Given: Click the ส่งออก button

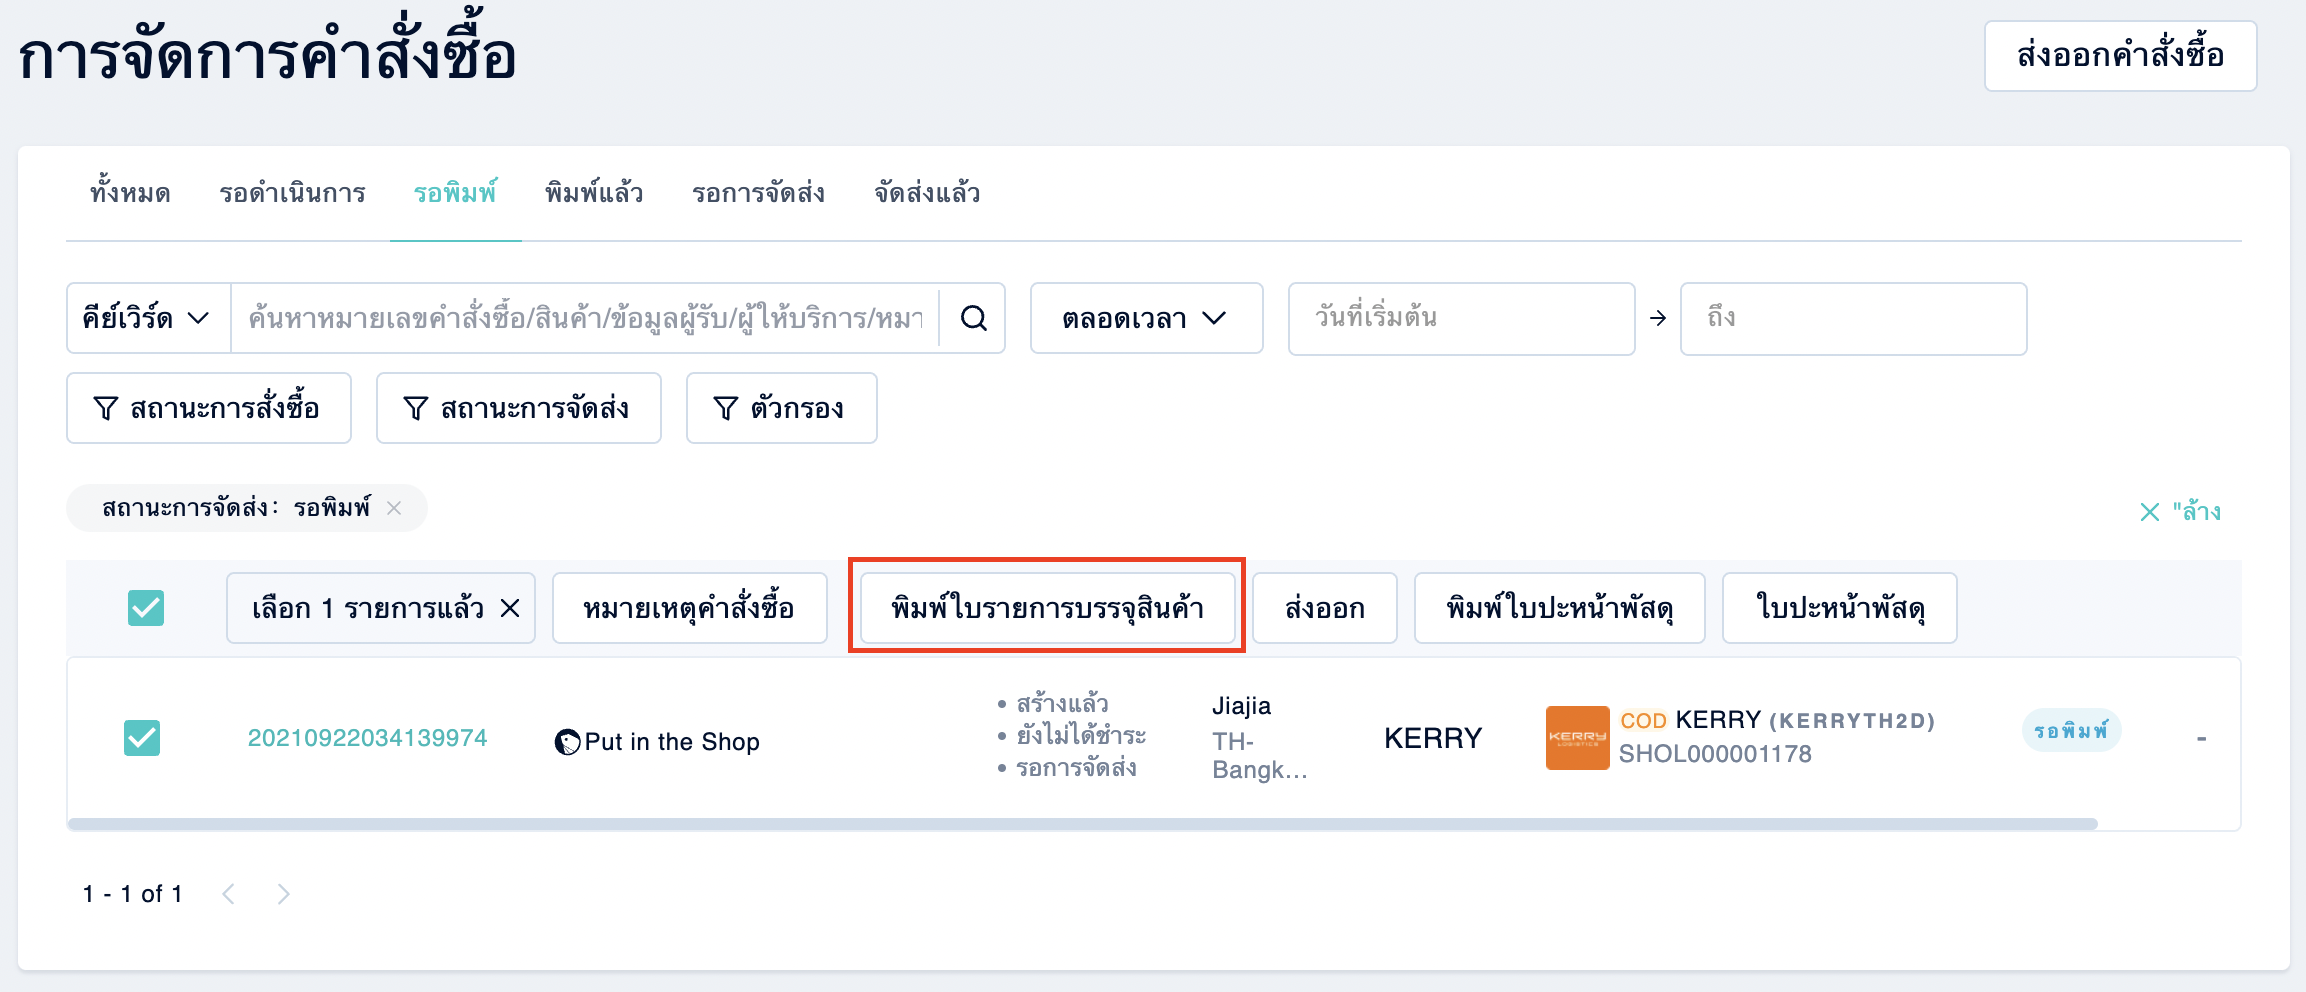Looking at the screenshot, I should click(x=1324, y=608).
